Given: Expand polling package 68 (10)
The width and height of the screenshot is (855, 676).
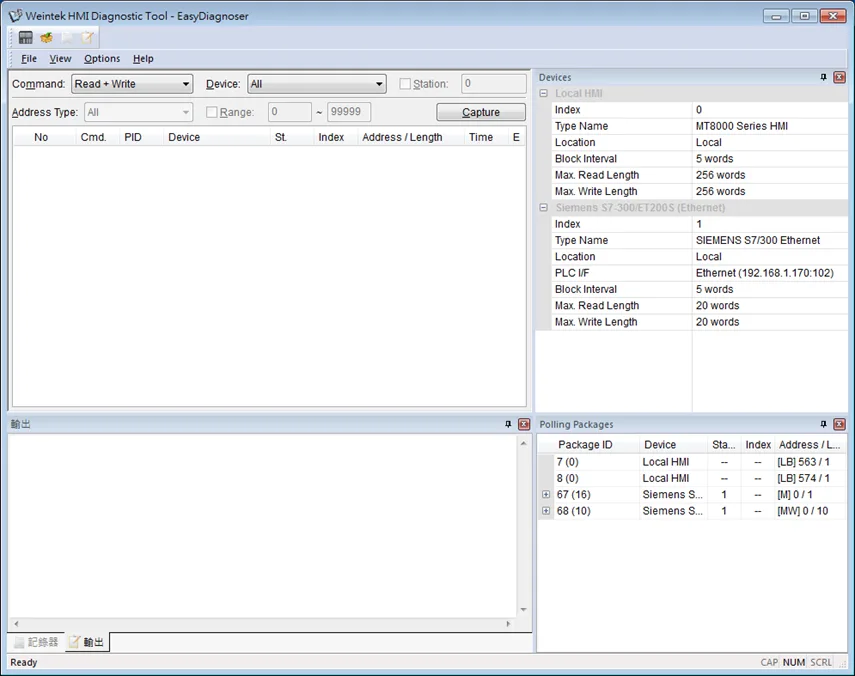Looking at the screenshot, I should click(546, 511).
